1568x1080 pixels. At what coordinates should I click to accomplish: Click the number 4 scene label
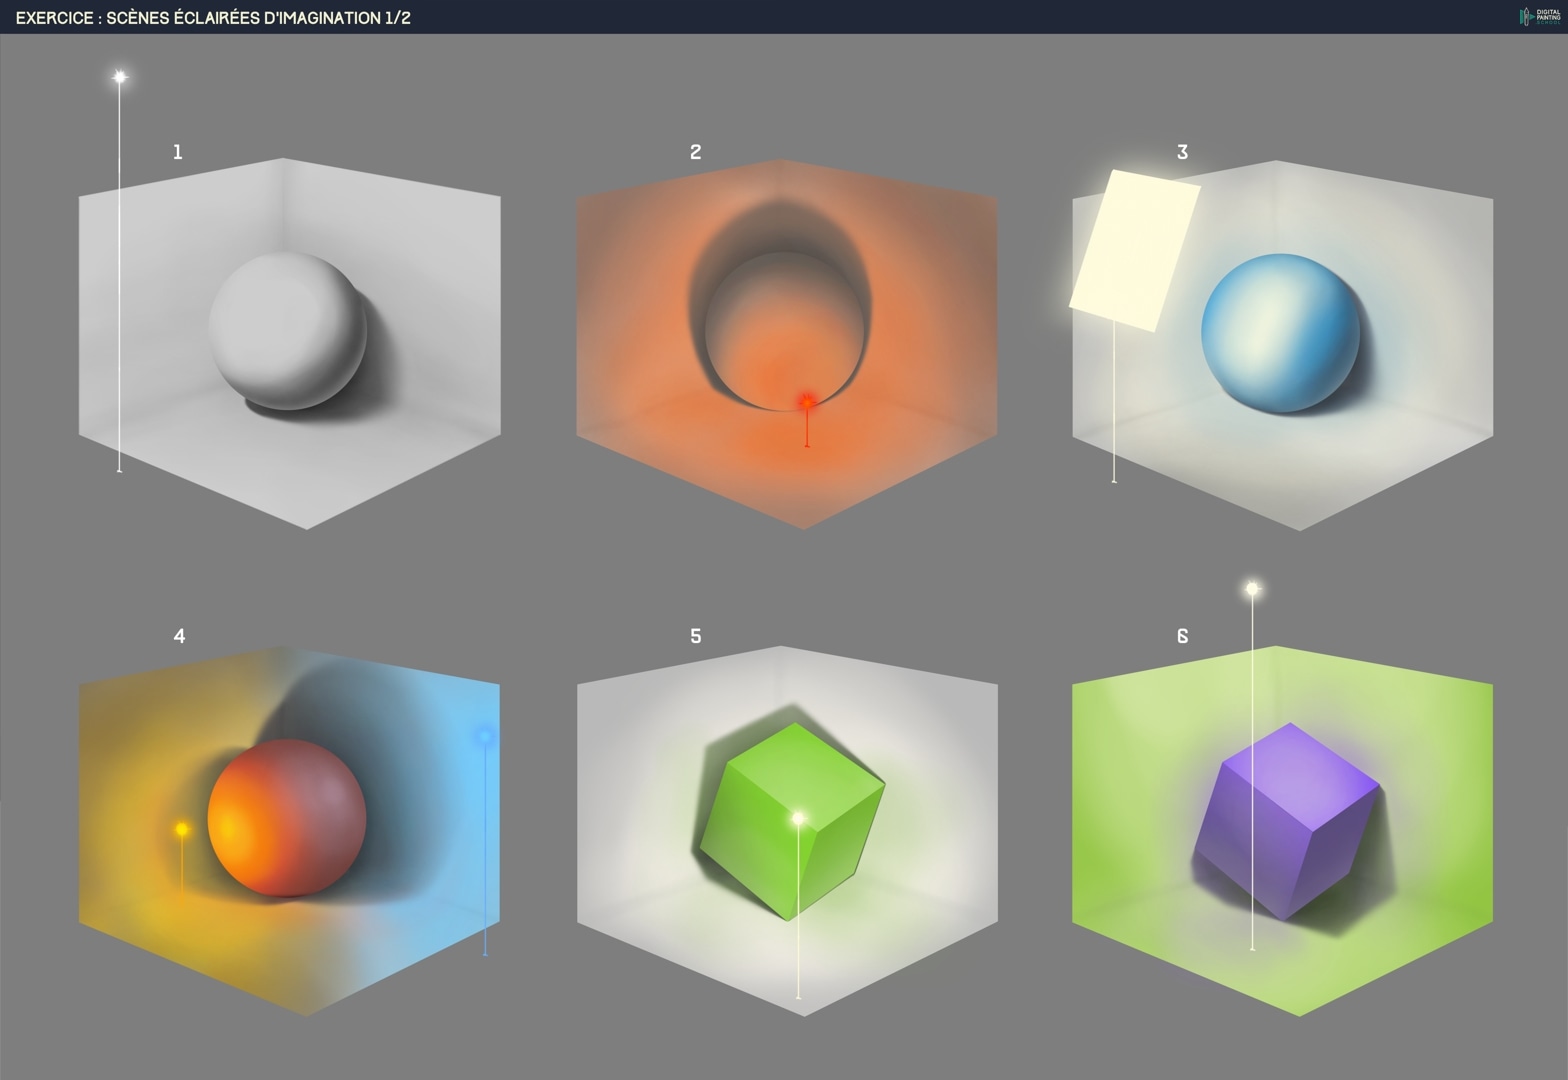[x=179, y=636]
